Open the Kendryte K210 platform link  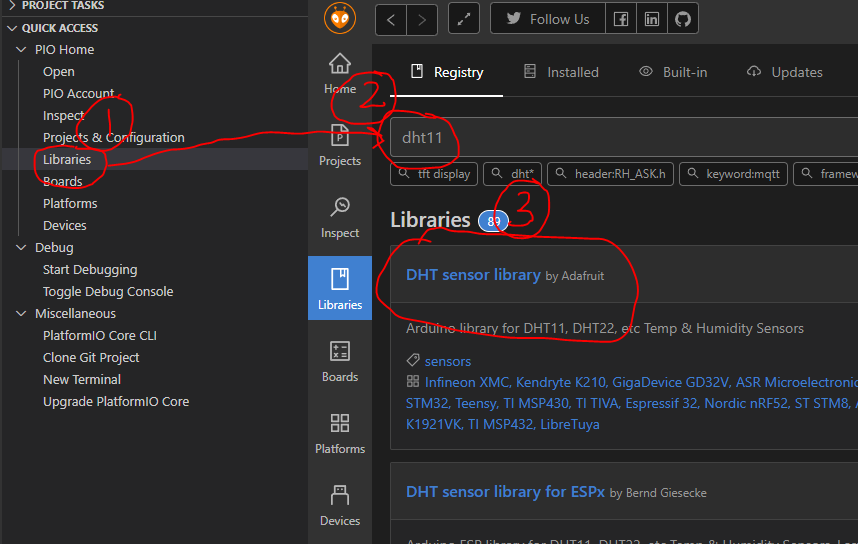pyautogui.click(x=561, y=382)
